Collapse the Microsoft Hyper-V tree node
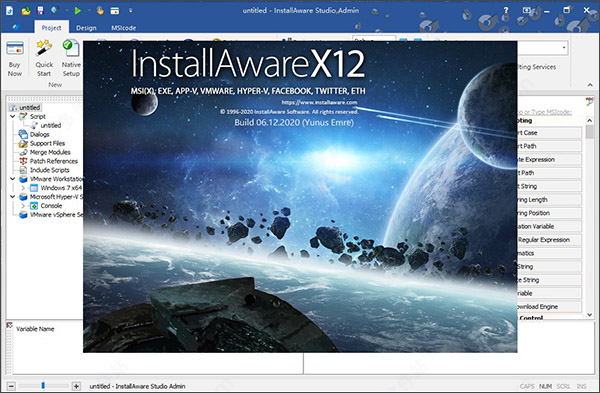The height and width of the screenshot is (393, 600). point(13,197)
